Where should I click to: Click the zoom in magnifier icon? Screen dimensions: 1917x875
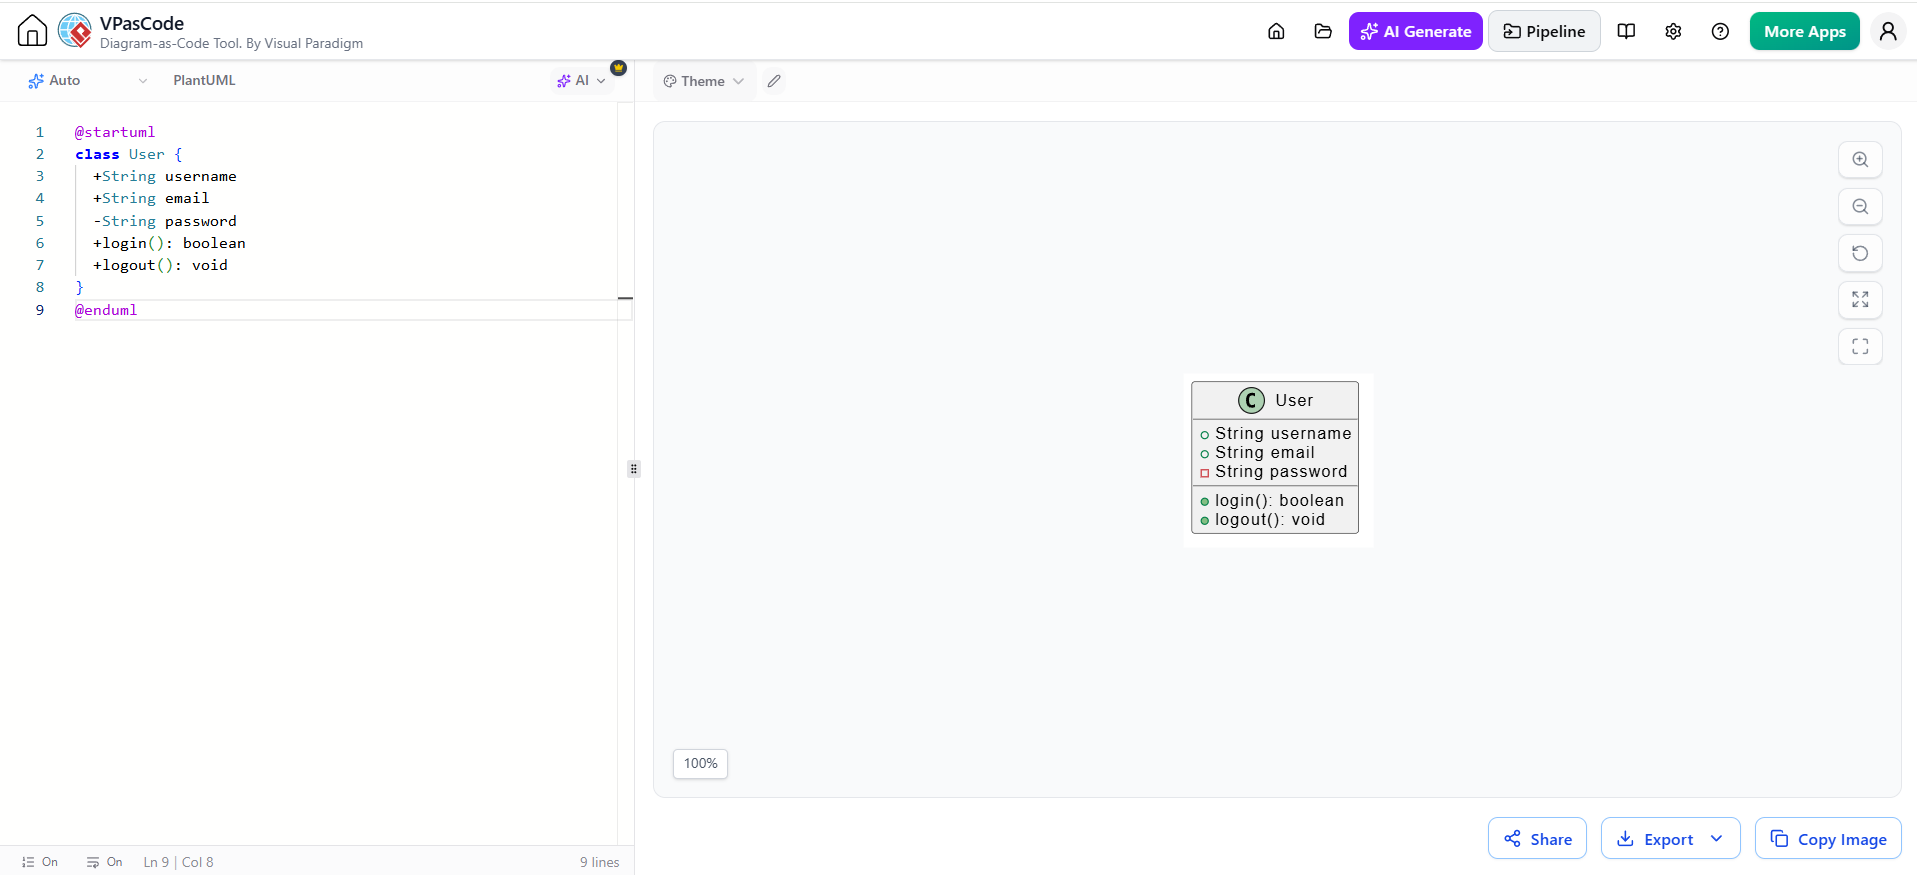[1860, 160]
